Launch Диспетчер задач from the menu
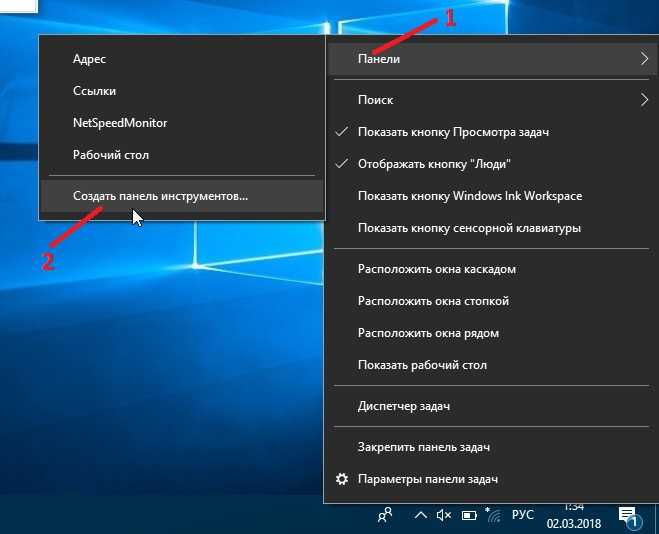Image resolution: width=659 pixels, height=534 pixels. 491,406
